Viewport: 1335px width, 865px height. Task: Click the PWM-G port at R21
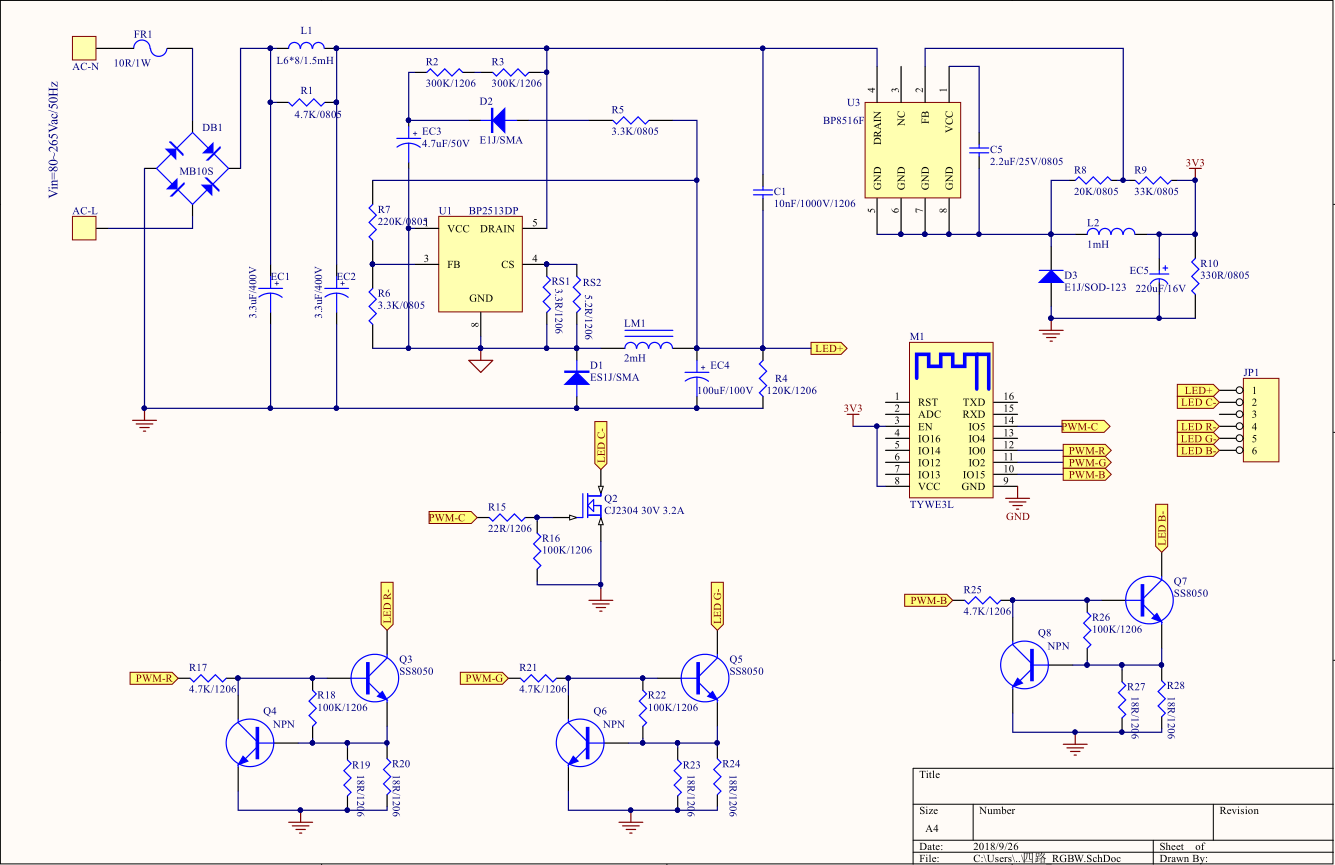pyautogui.click(x=485, y=677)
